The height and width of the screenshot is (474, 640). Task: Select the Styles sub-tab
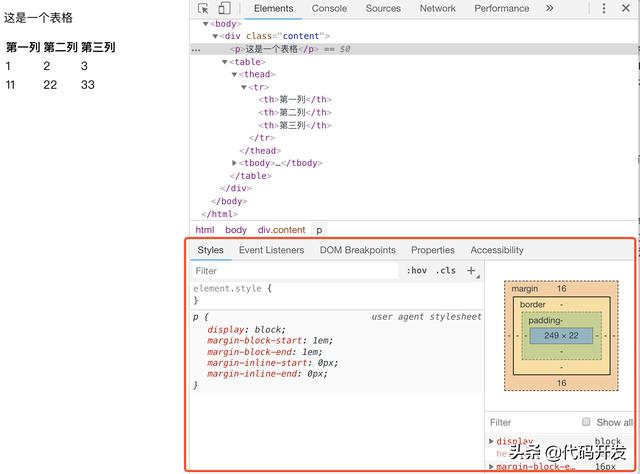(x=211, y=250)
